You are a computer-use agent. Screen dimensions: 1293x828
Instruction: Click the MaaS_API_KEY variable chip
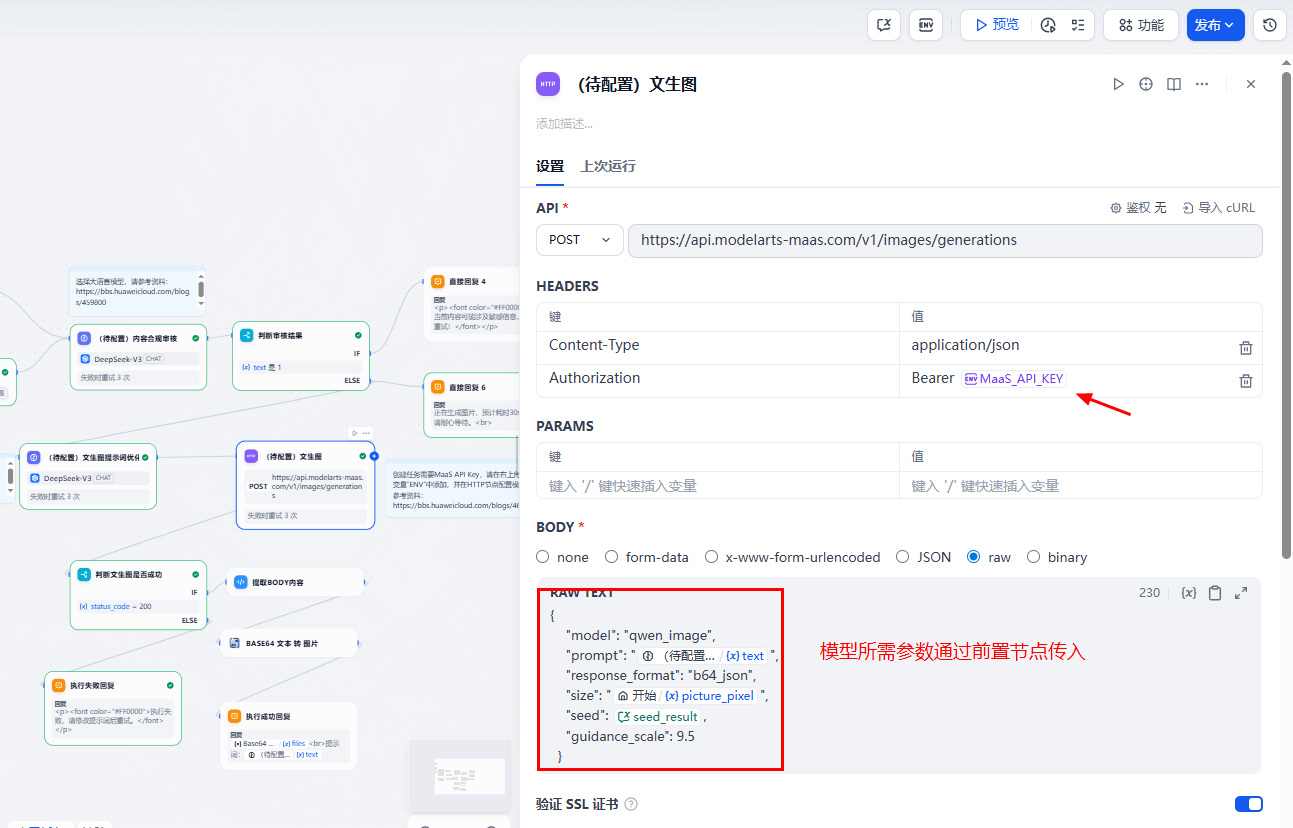point(1013,379)
